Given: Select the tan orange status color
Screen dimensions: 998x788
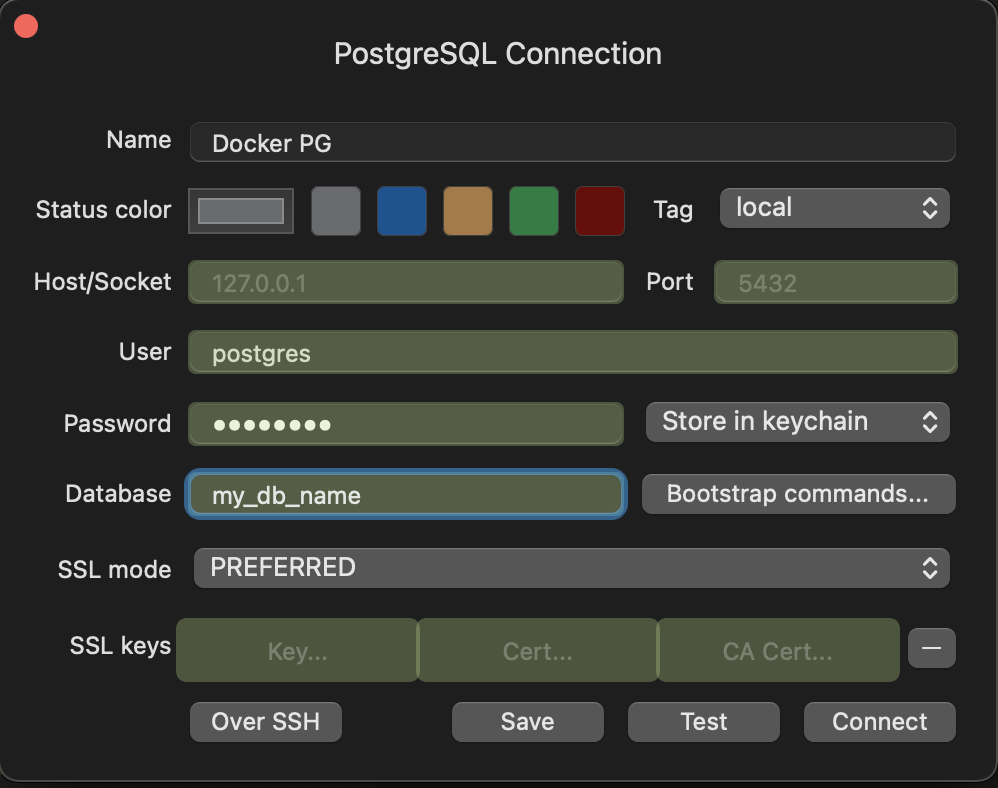Looking at the screenshot, I should tap(468, 211).
